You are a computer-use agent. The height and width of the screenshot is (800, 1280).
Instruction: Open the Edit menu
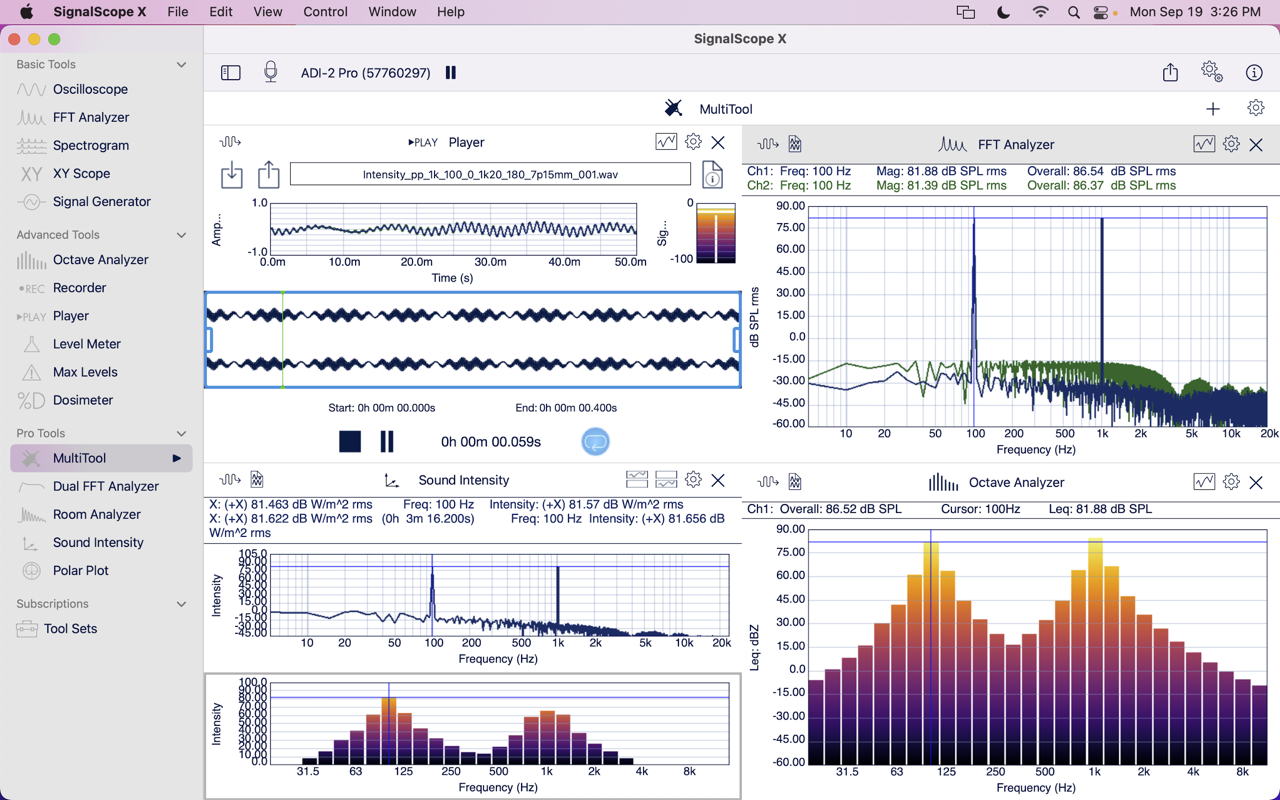tap(221, 12)
